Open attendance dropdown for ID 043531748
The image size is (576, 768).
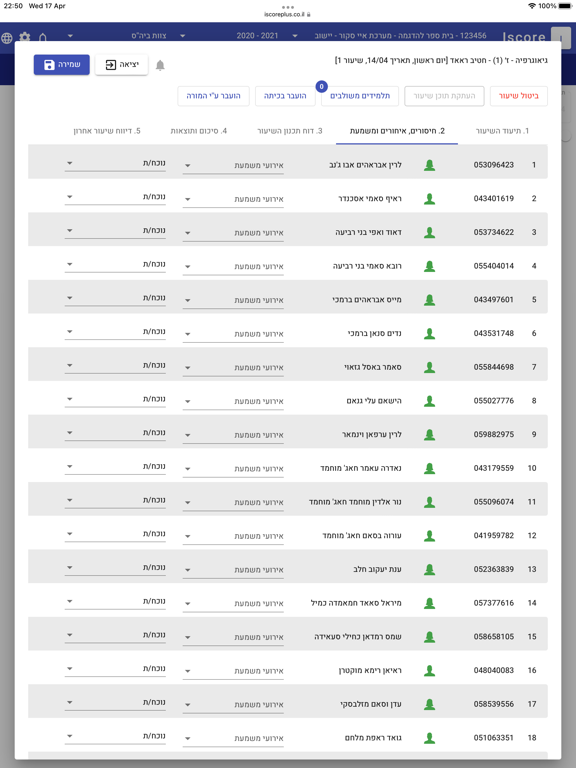[x=115, y=332]
